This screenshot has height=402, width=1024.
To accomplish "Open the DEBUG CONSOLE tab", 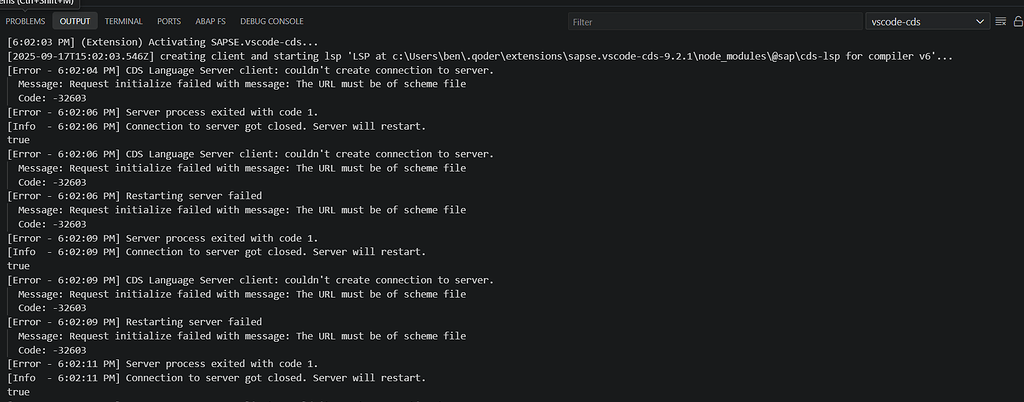I will point(271,21).
